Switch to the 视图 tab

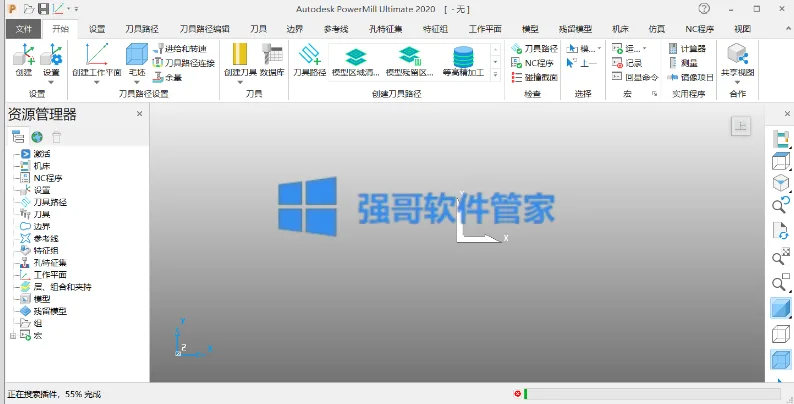tap(742, 29)
